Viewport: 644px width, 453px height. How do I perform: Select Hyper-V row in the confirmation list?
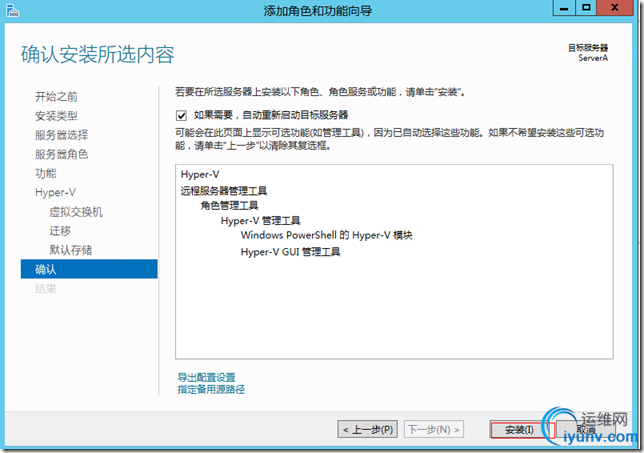click(200, 174)
